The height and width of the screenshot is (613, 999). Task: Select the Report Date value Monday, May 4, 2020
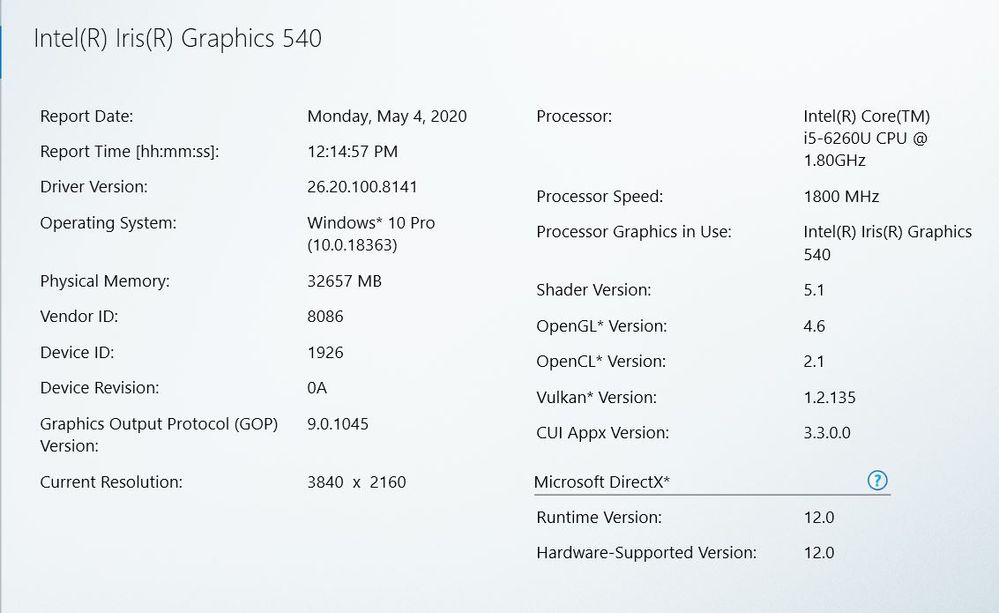pyautogui.click(x=387, y=117)
